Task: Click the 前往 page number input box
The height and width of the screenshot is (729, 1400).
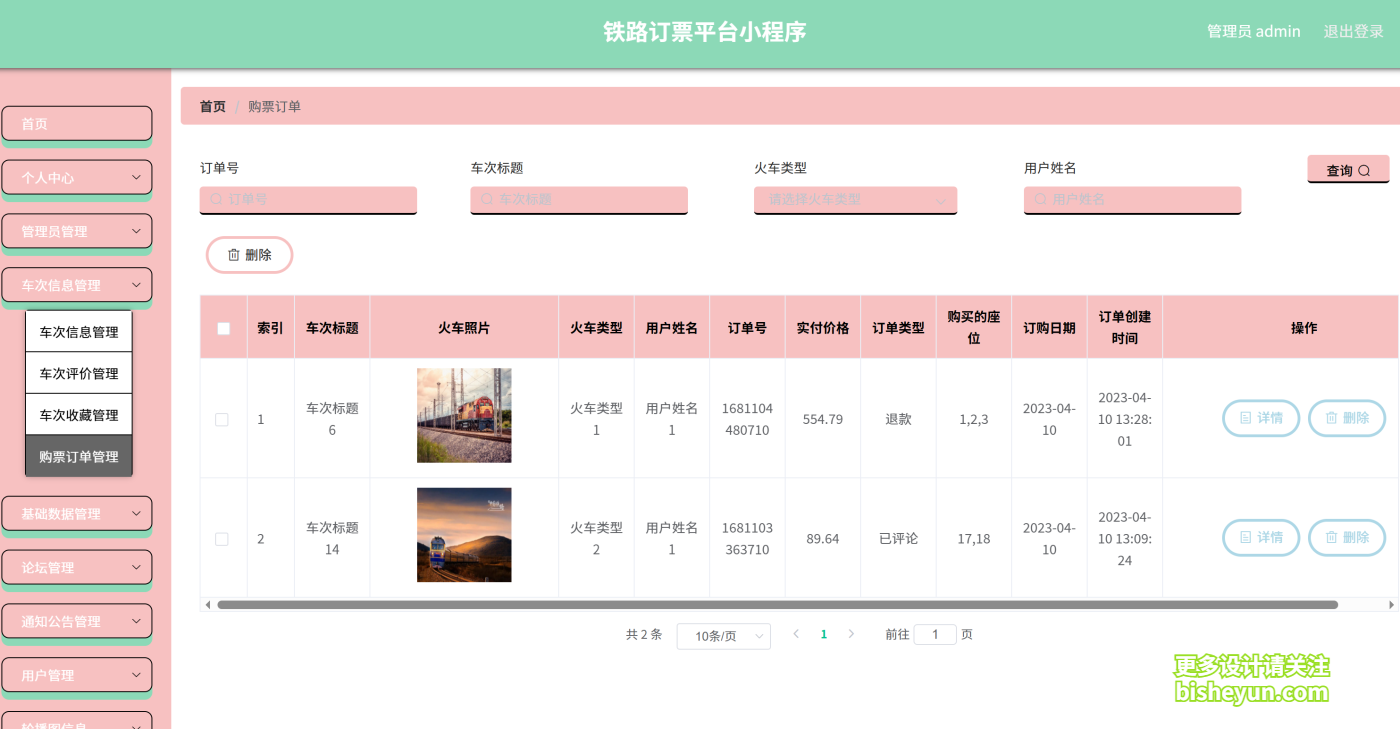Action: [x=935, y=634]
